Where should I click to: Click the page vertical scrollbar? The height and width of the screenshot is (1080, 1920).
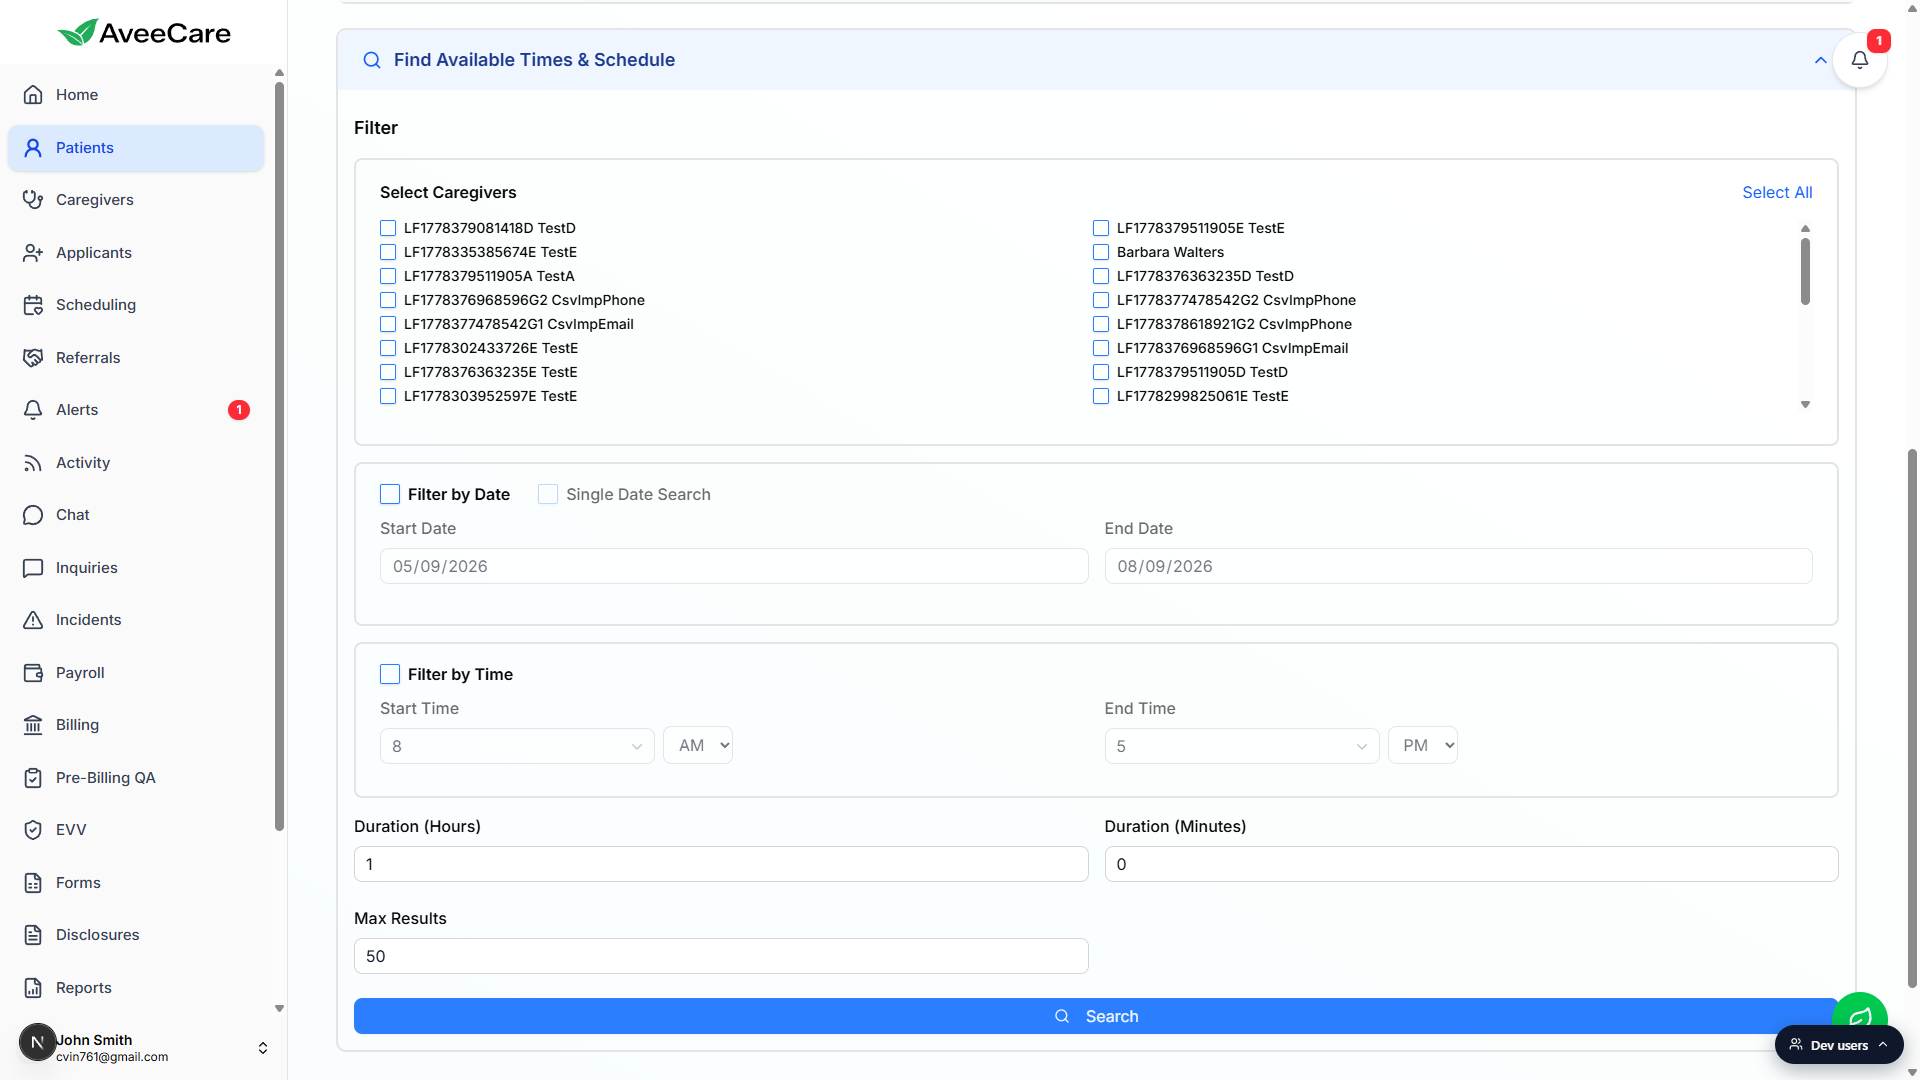point(1912,720)
